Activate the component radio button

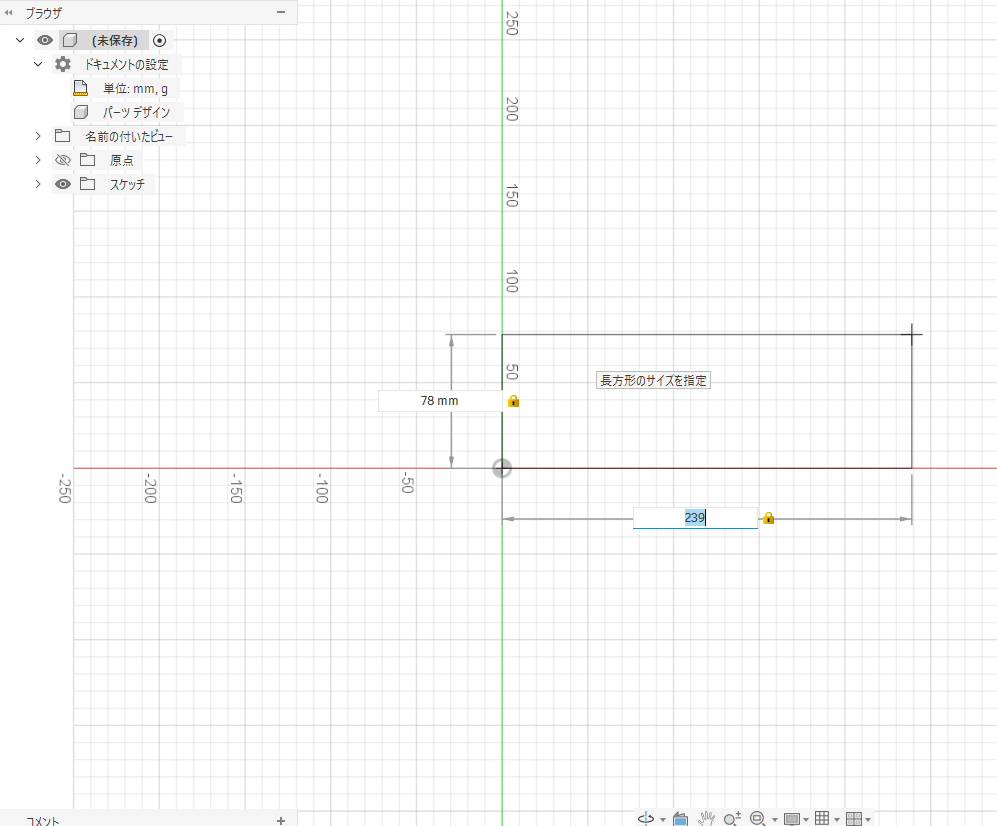click(x=160, y=41)
